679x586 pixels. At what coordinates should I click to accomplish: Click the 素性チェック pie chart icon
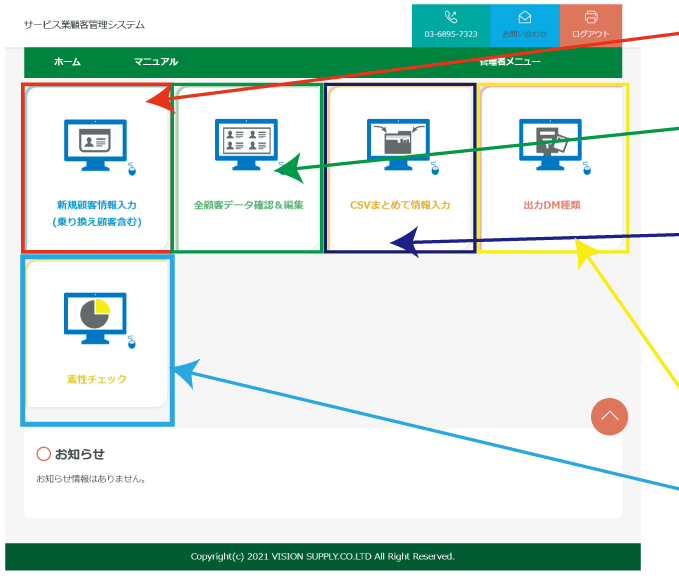[100, 320]
